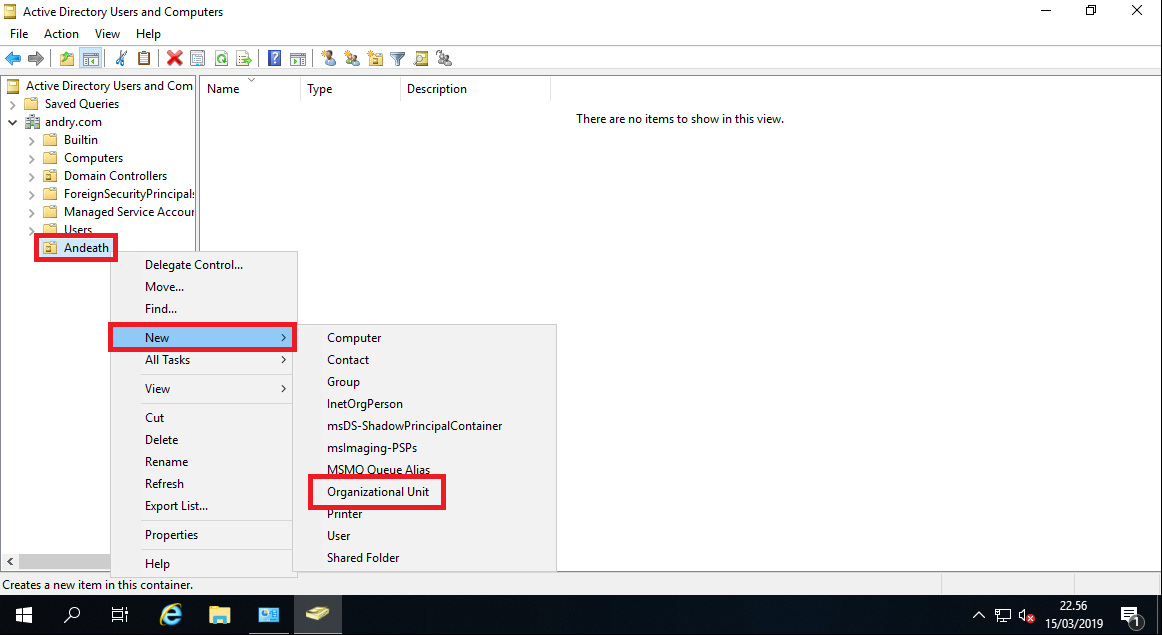Switch to Server Manager on the taskbar
The image size is (1162, 635).
(x=268, y=615)
